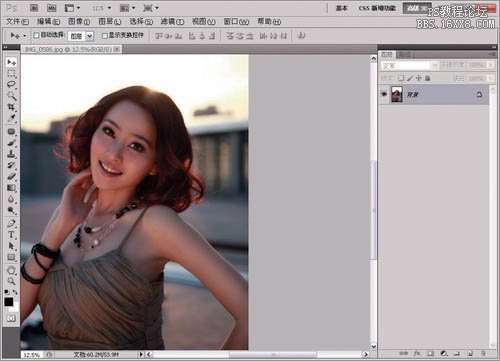500x361 pixels.
Task: Open the 图像 menu
Action: 79,22
